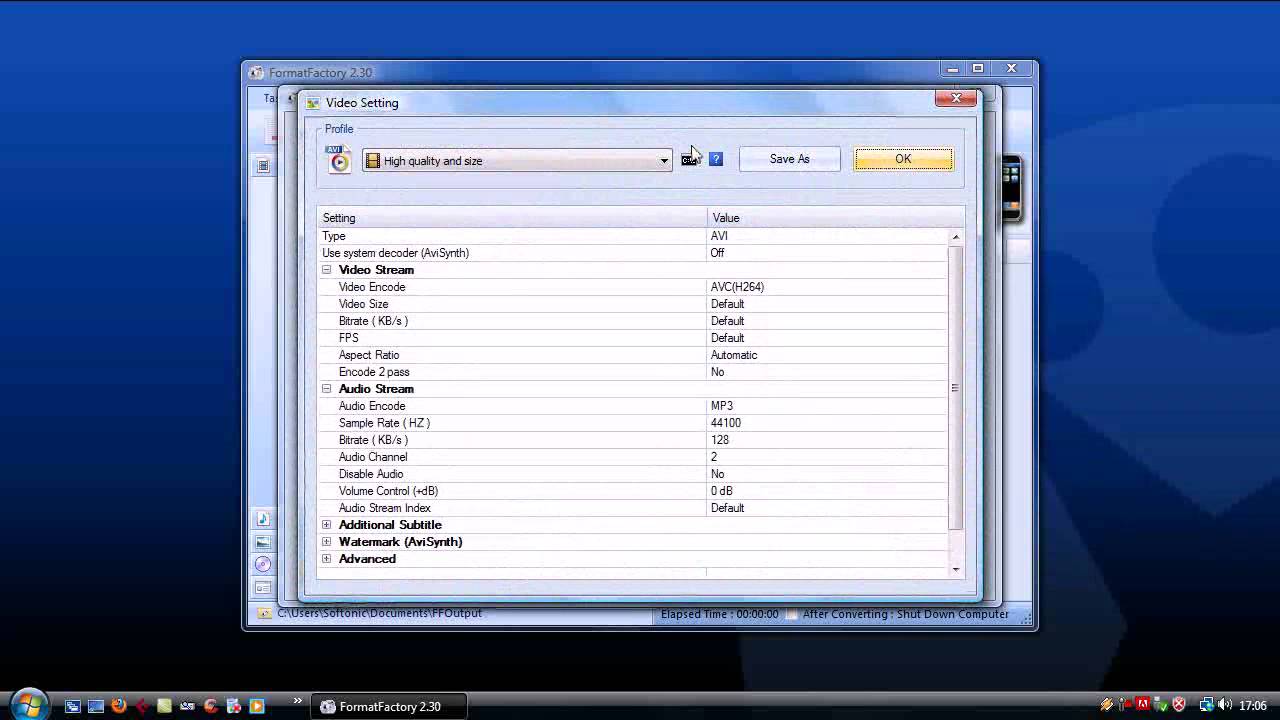Click the settings list scrollbar thumb
1280x720 pixels.
(x=956, y=387)
